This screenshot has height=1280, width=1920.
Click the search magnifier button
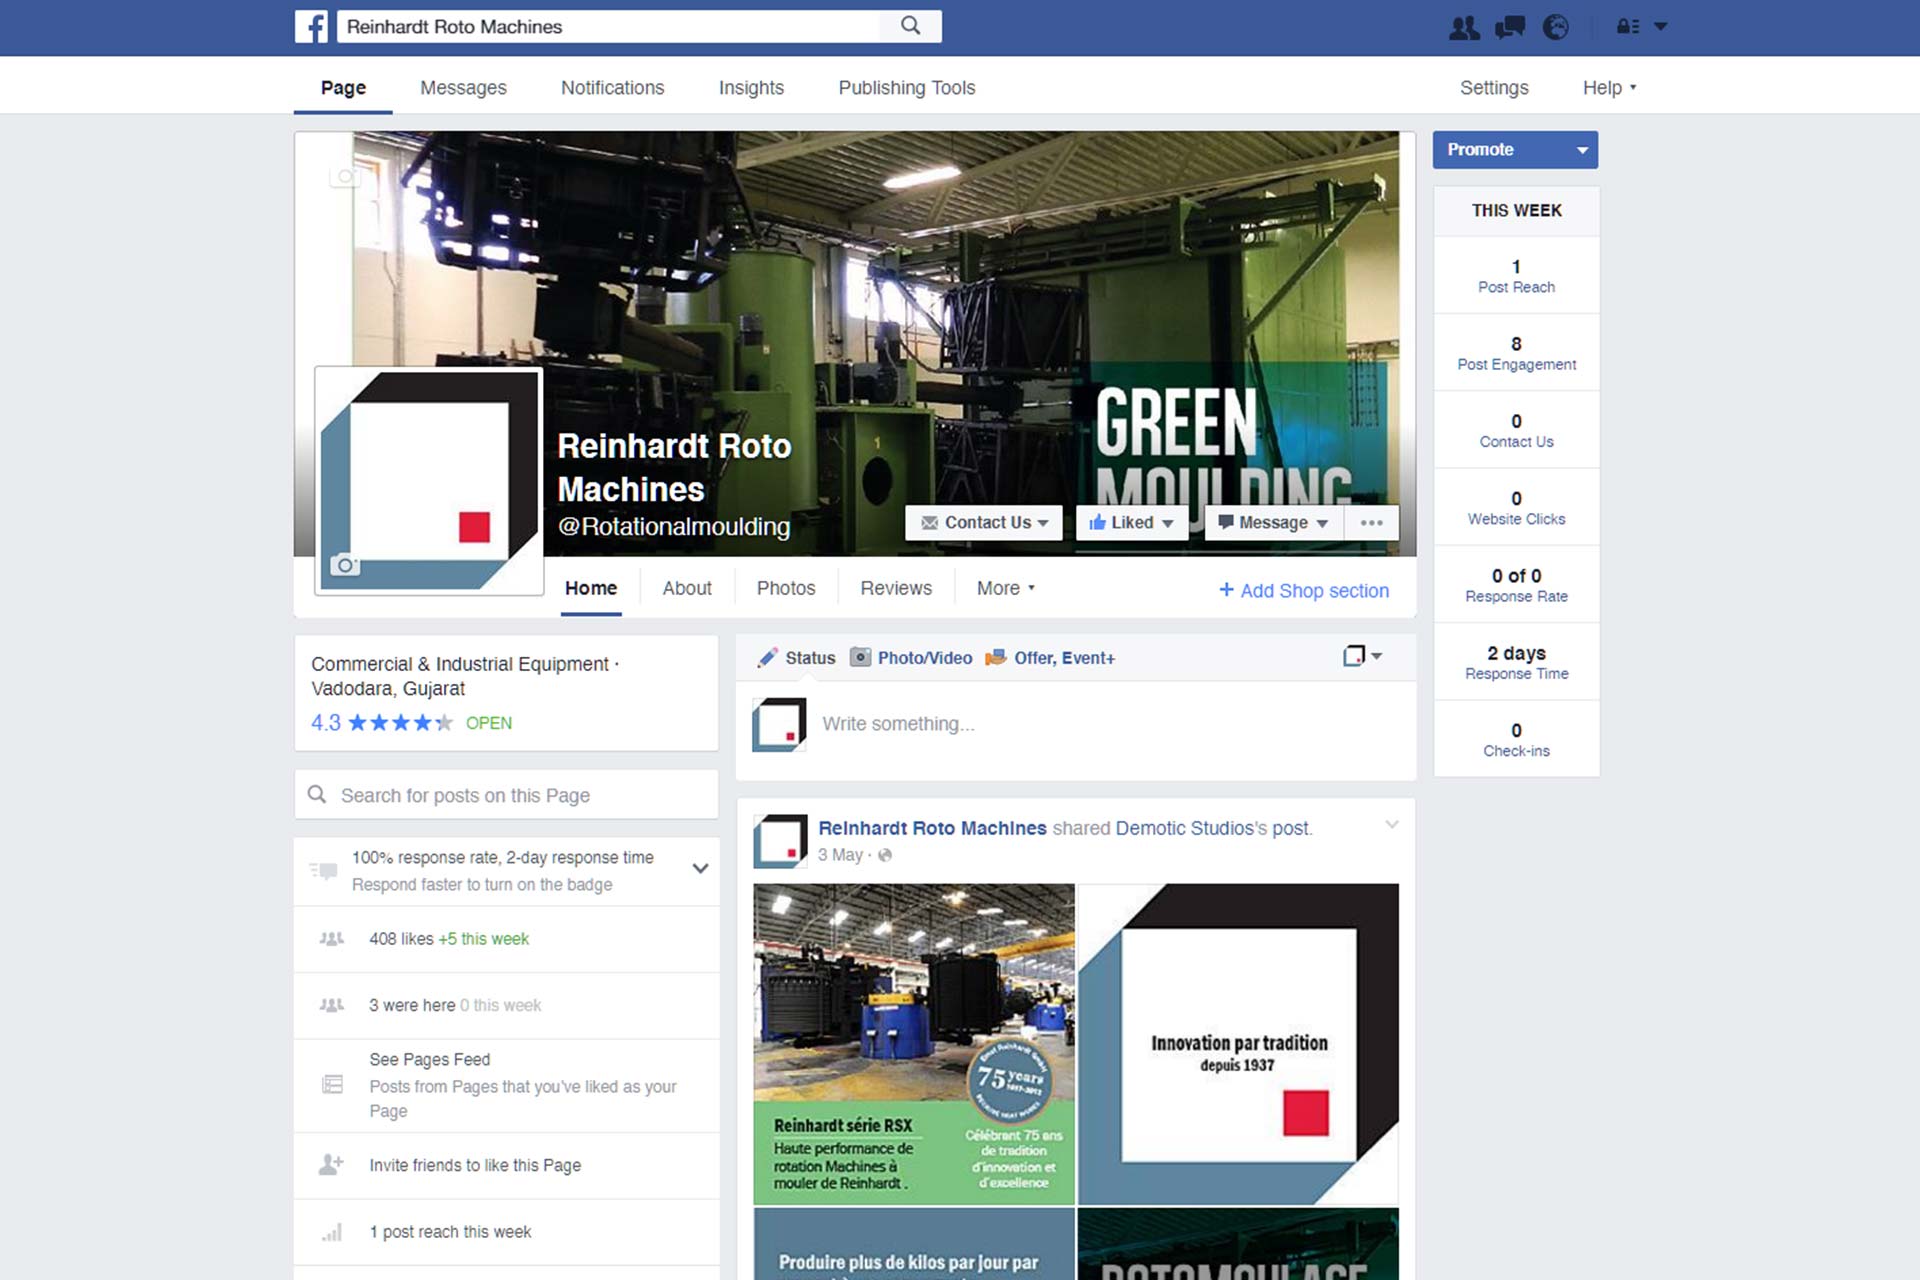(x=910, y=26)
